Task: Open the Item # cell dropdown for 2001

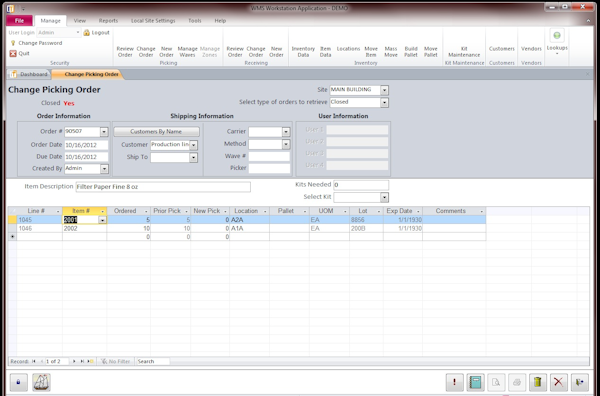Action: (102, 220)
